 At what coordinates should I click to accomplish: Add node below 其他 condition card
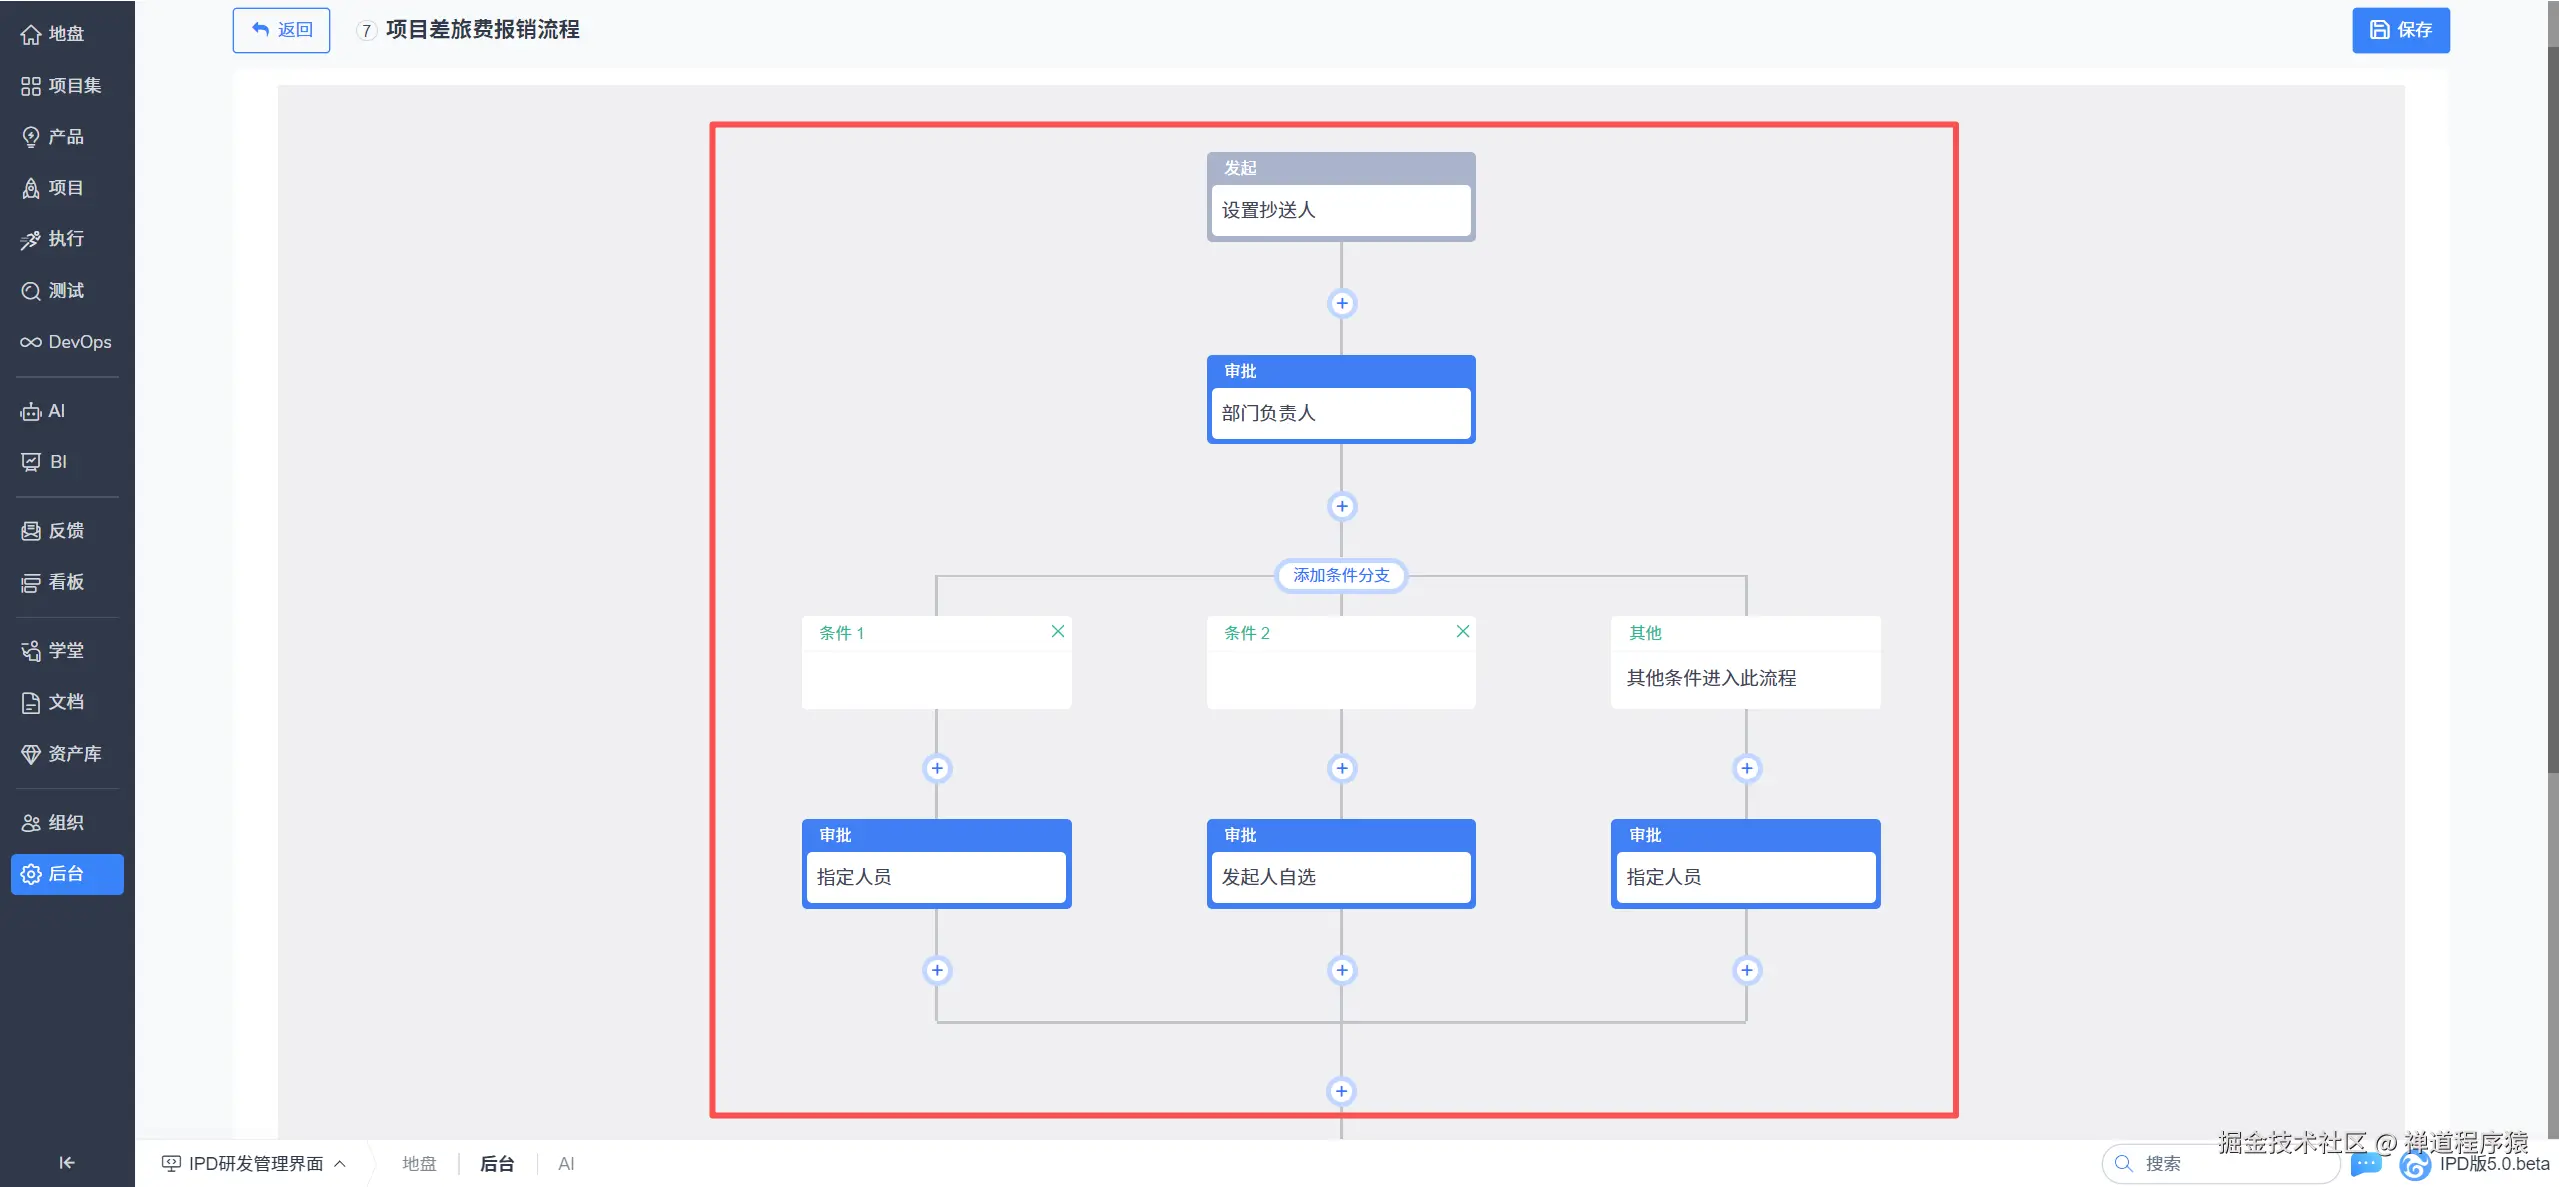click(x=1746, y=768)
